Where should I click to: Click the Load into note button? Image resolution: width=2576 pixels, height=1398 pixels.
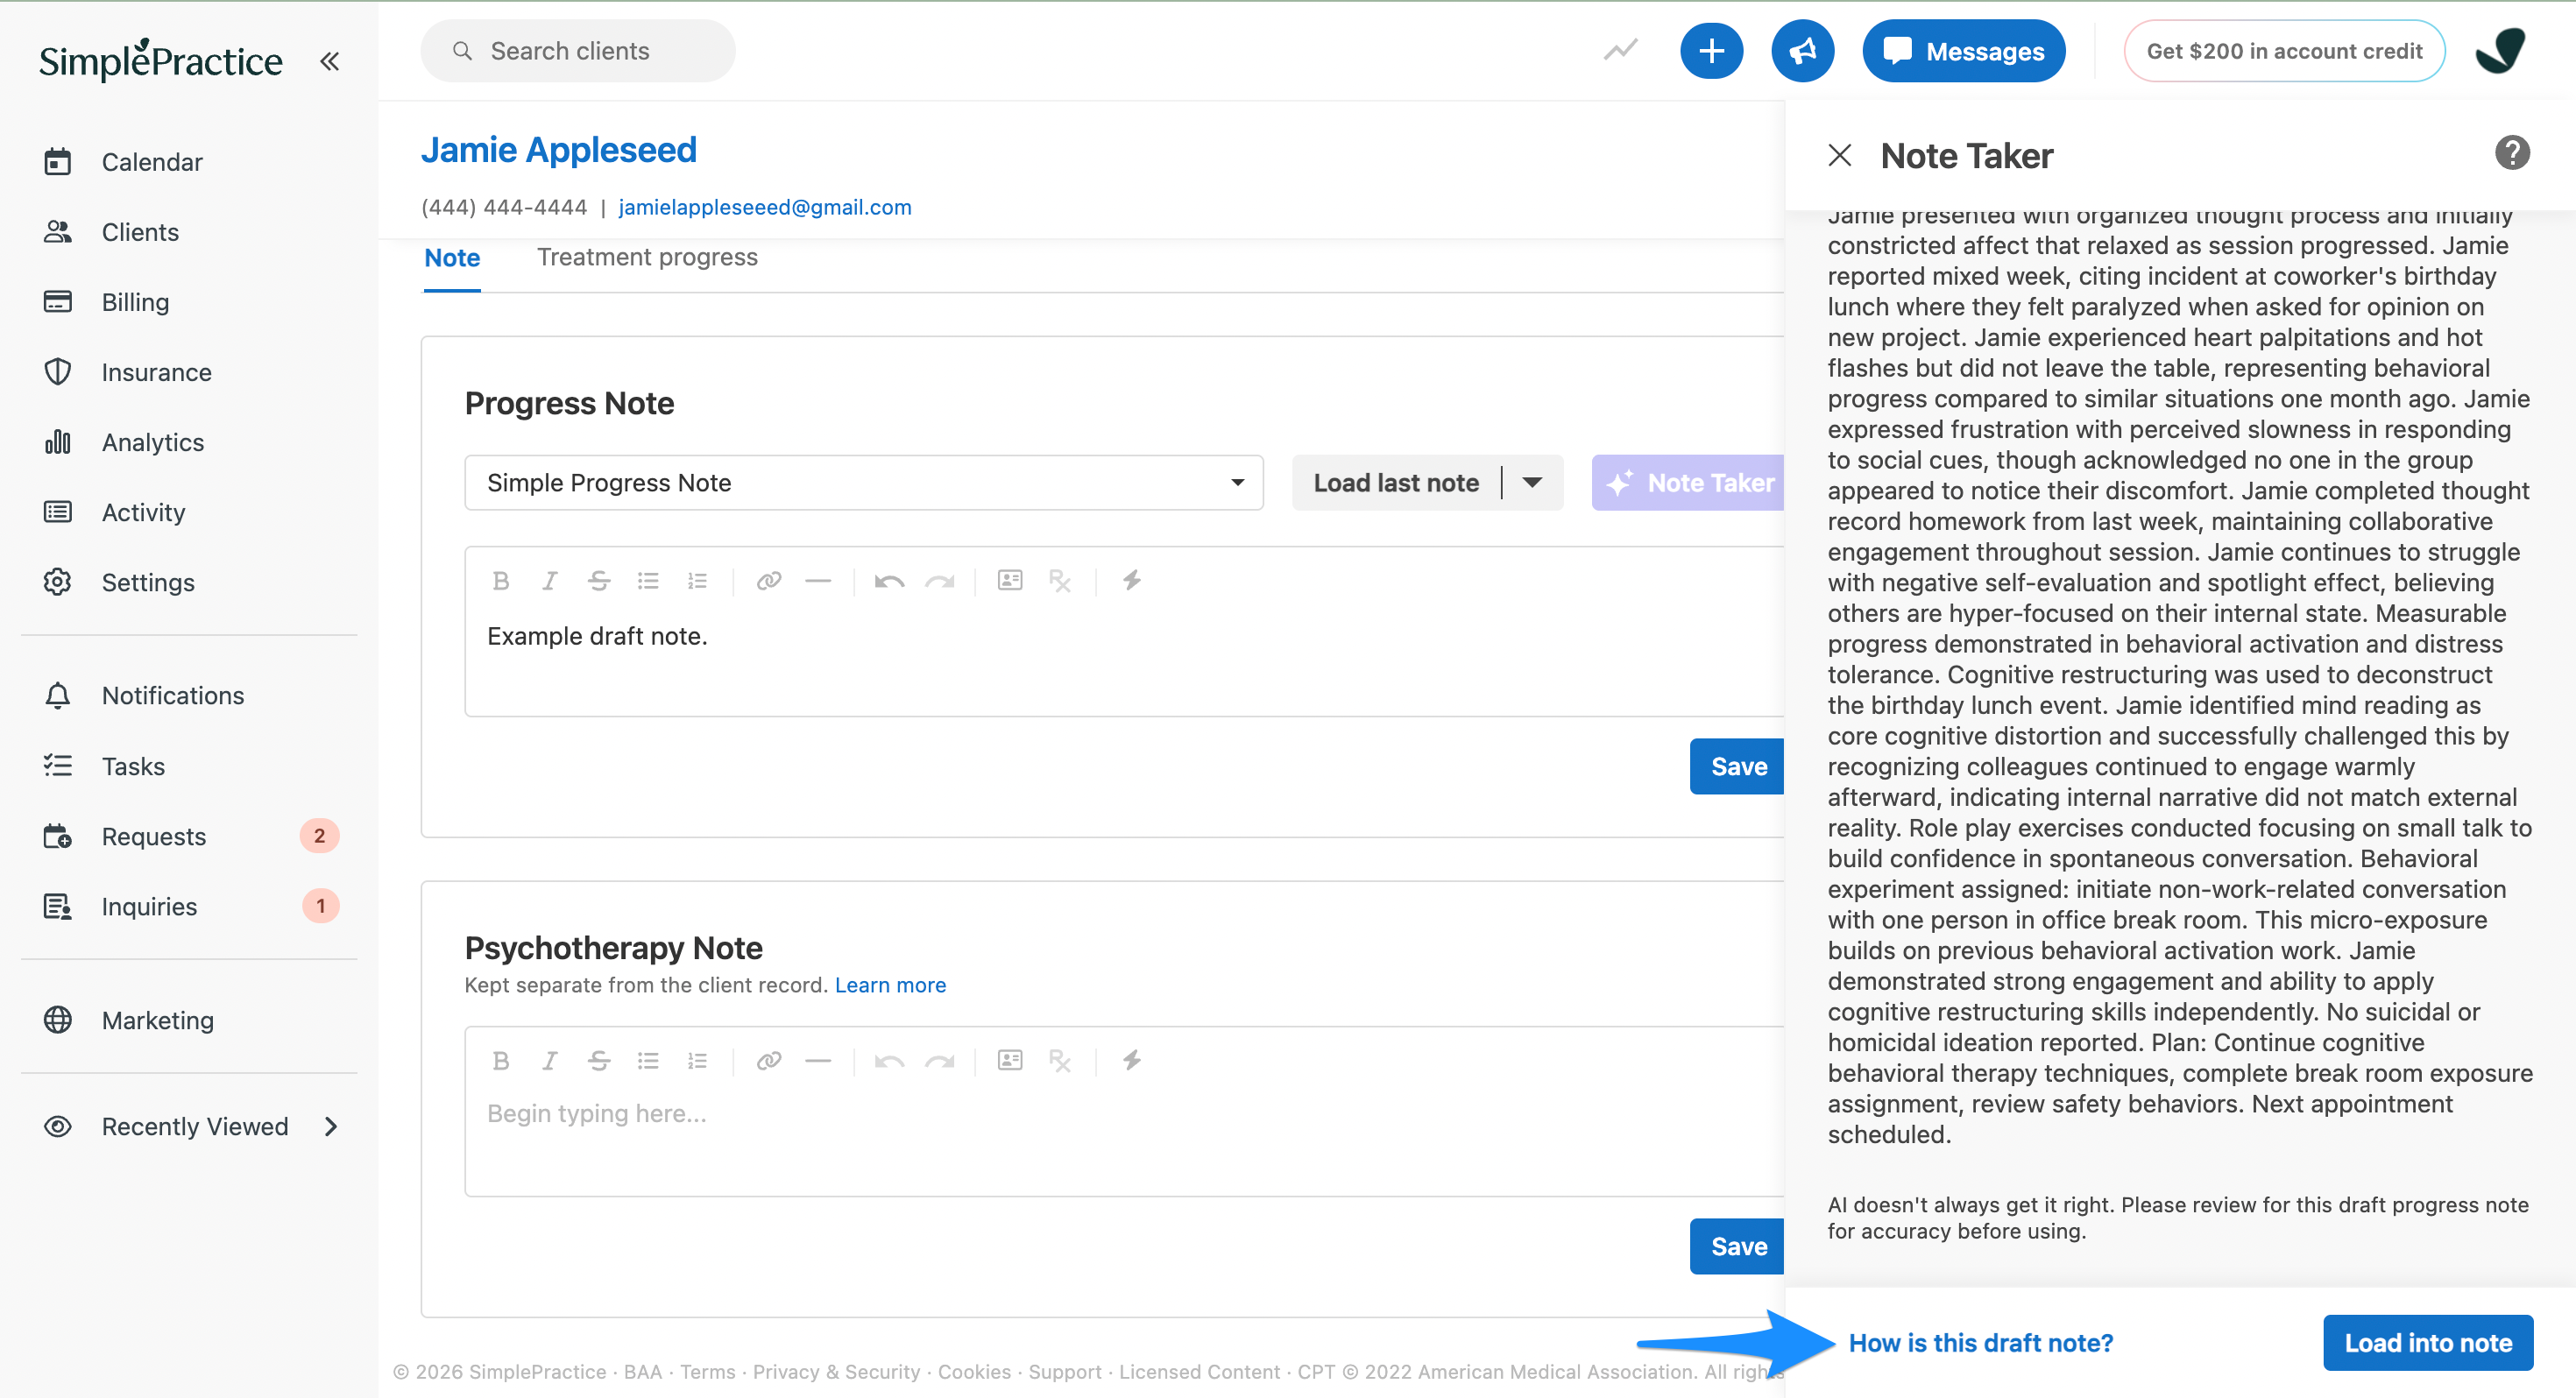point(2427,1343)
